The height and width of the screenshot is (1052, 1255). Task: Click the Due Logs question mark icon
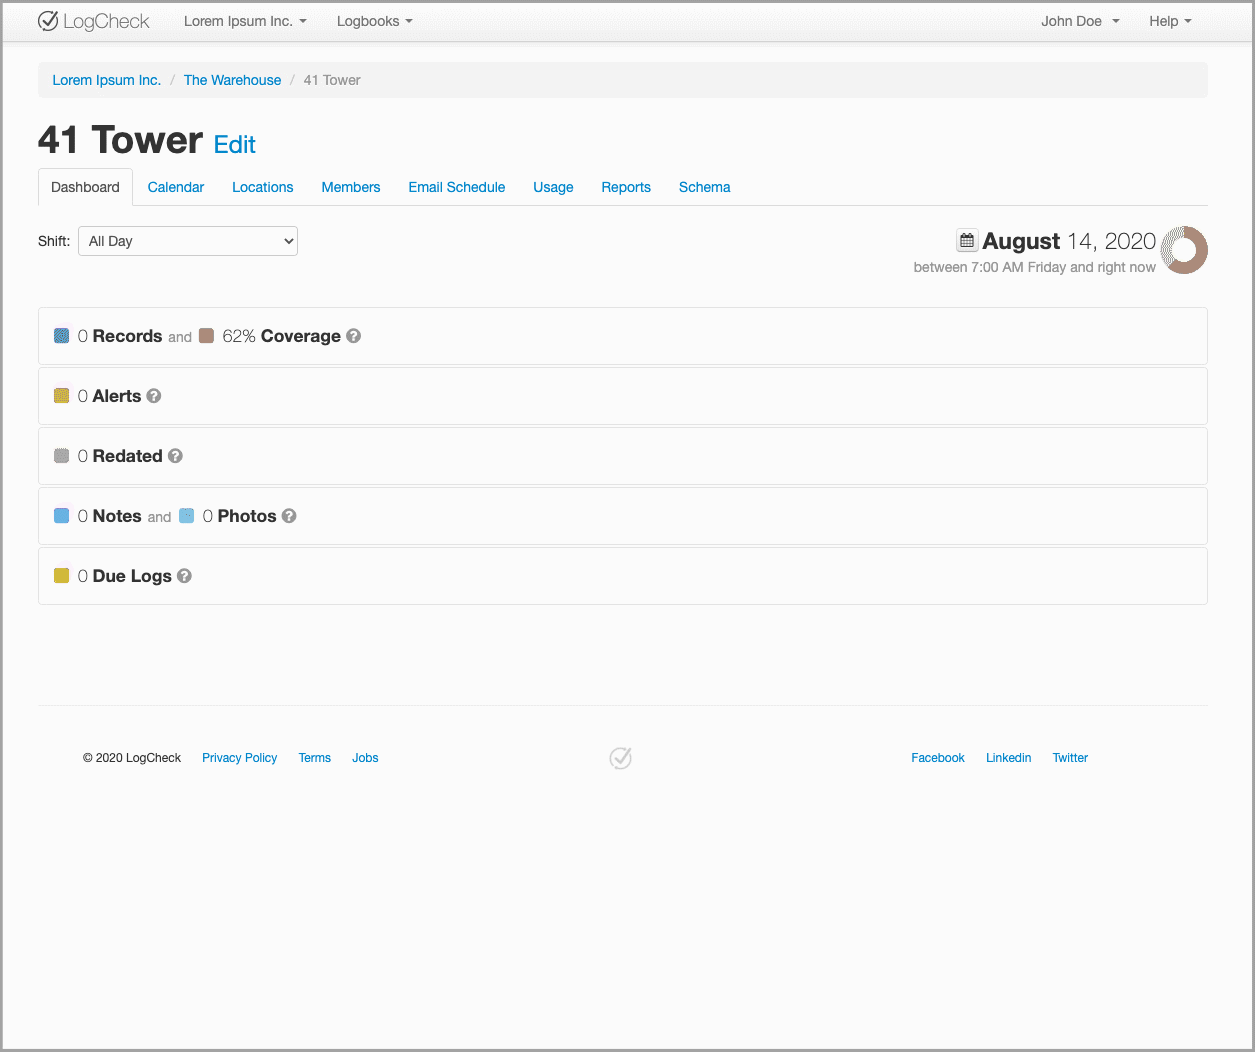[x=184, y=576]
